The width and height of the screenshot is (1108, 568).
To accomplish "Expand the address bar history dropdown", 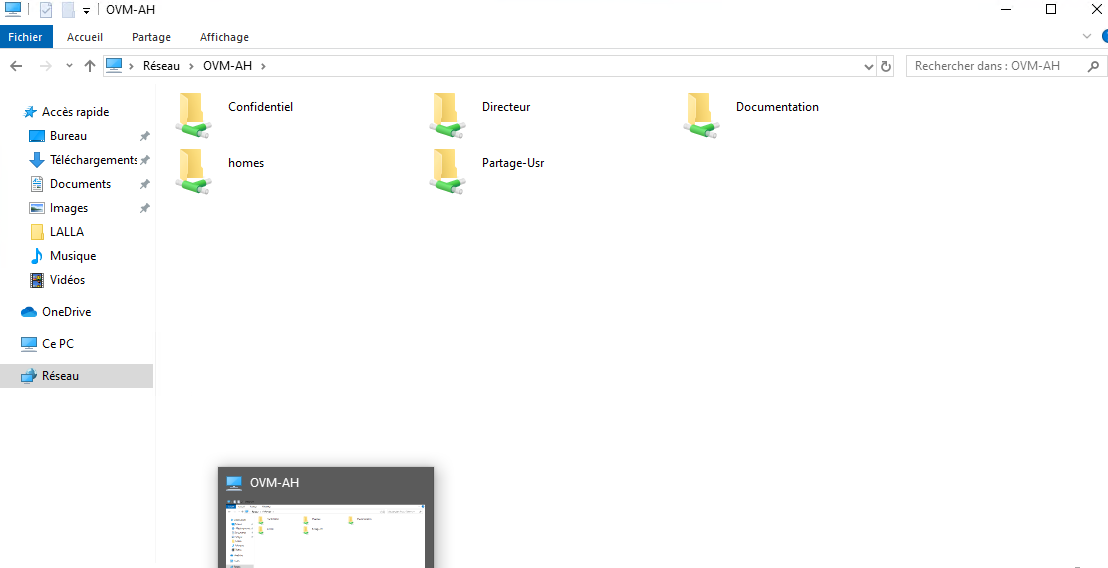I will click(x=869, y=66).
